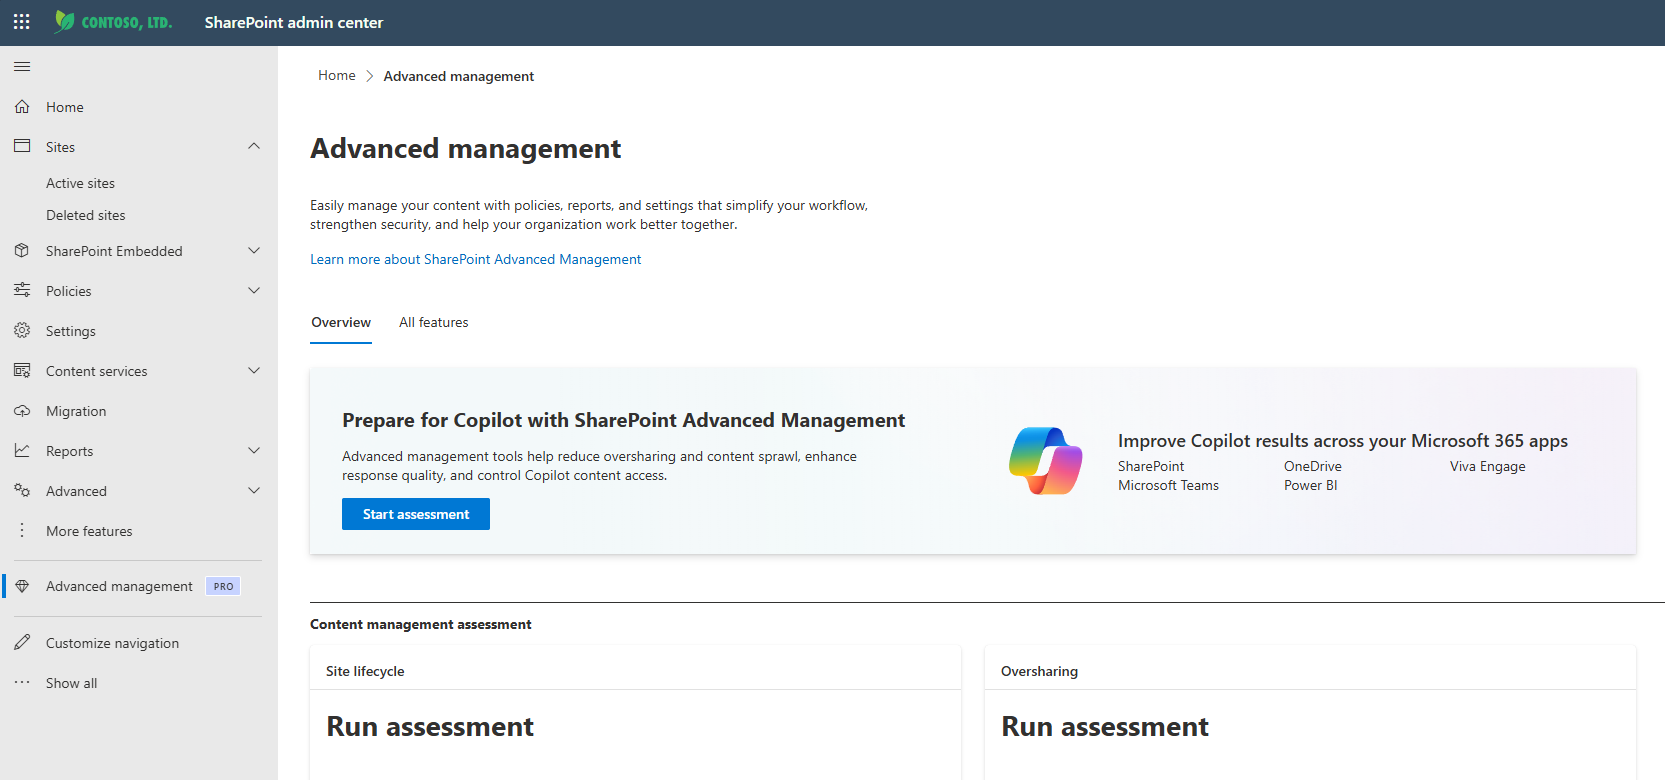
Task: Click the SharePoint app label in banner
Action: click(1151, 467)
